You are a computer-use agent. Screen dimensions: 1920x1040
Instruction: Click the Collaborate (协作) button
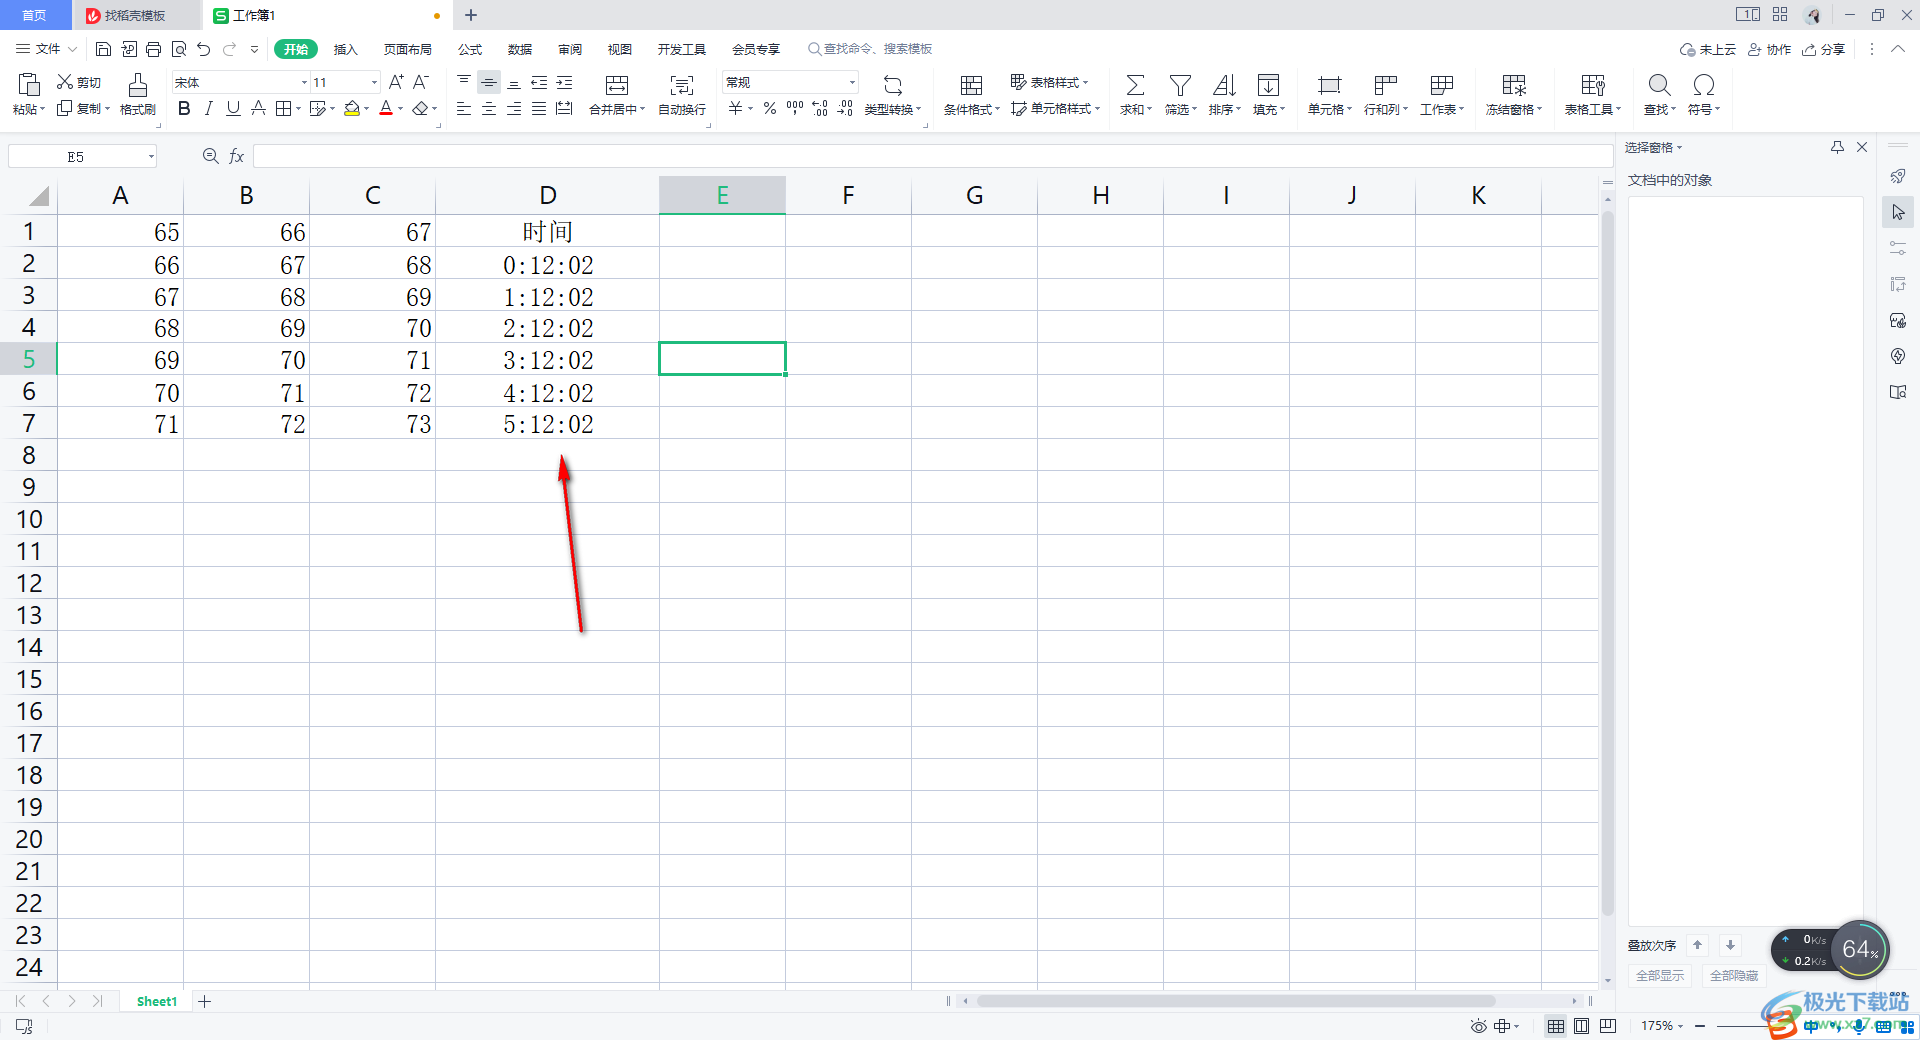pos(1769,49)
